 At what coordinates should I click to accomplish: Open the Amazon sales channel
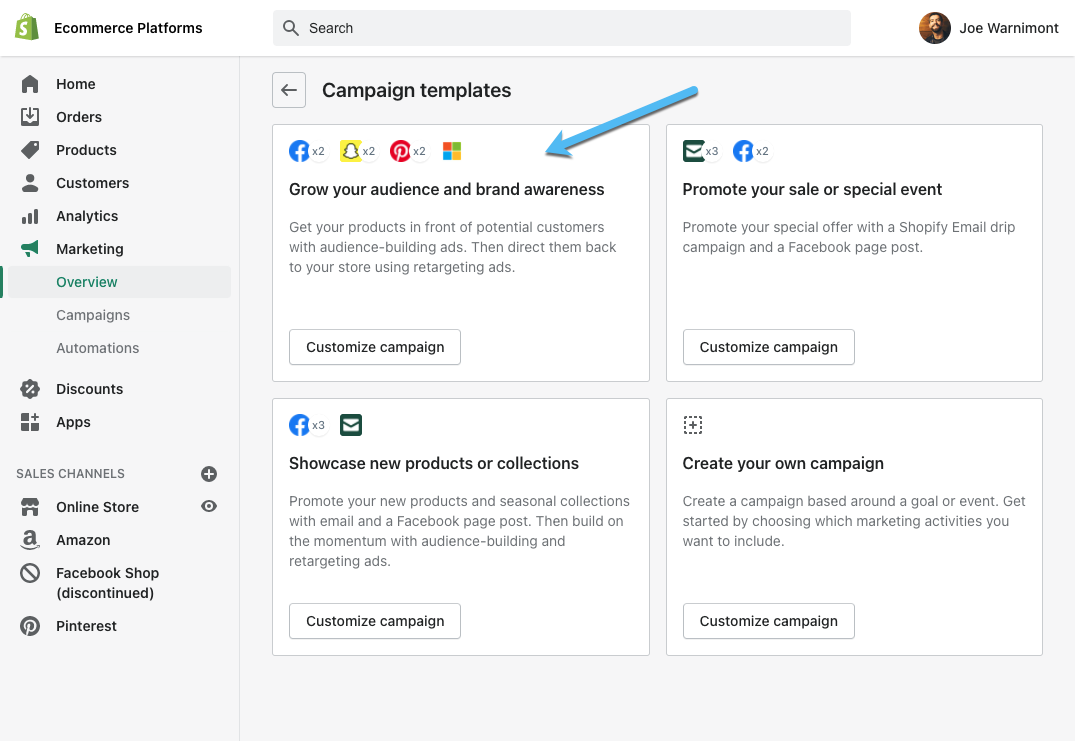coord(83,540)
